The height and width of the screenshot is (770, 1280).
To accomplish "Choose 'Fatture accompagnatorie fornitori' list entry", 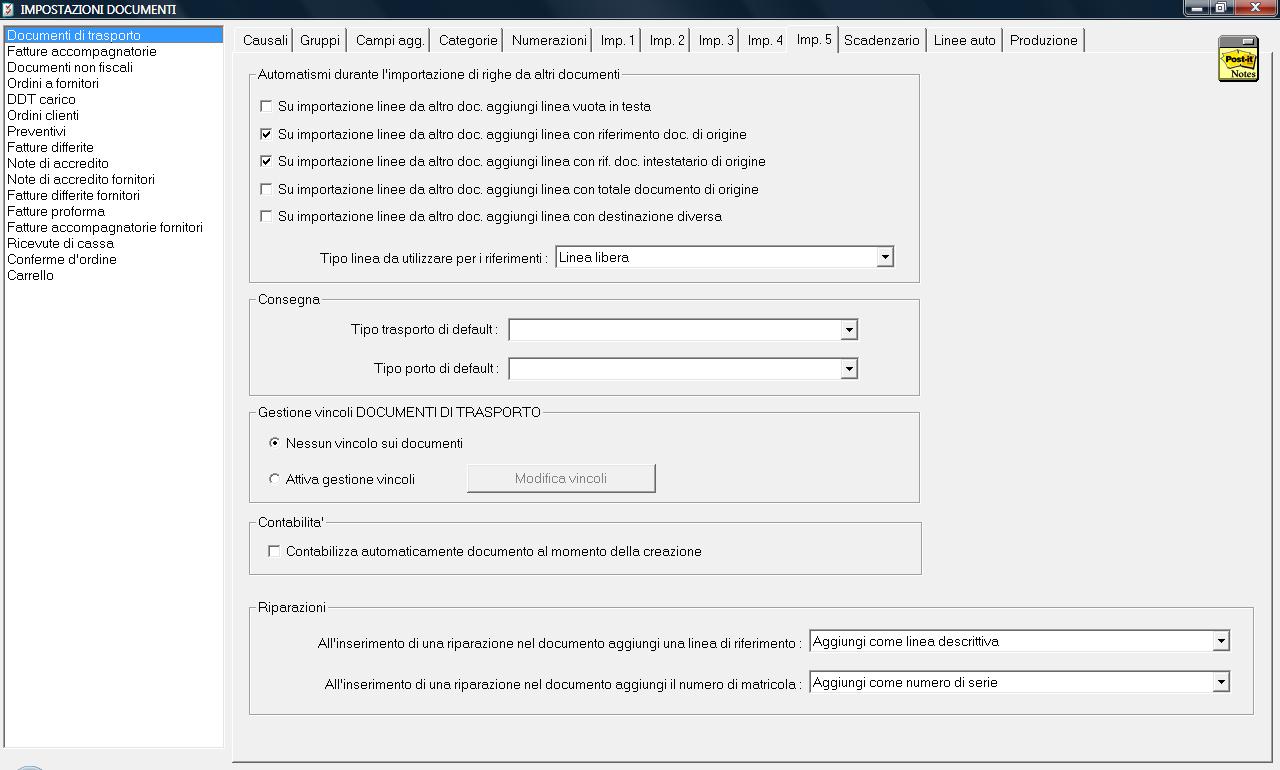I will coord(114,227).
